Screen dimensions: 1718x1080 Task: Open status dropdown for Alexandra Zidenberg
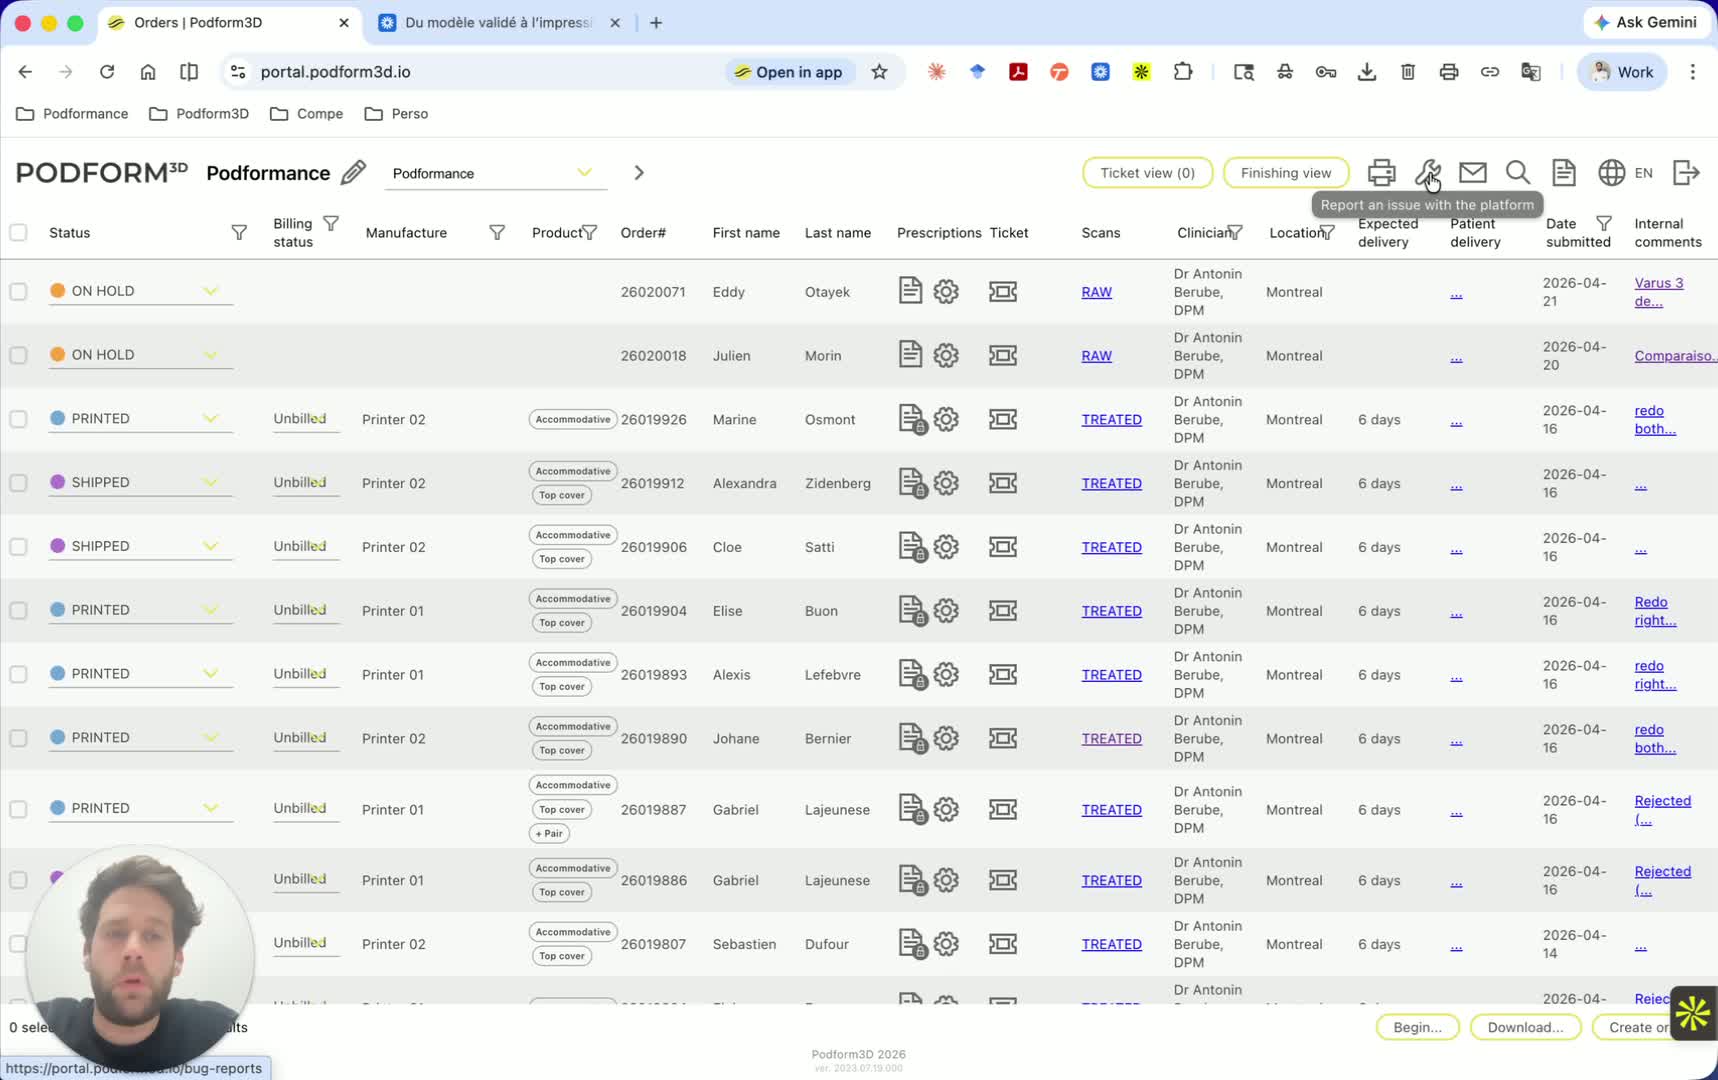click(x=141, y=482)
